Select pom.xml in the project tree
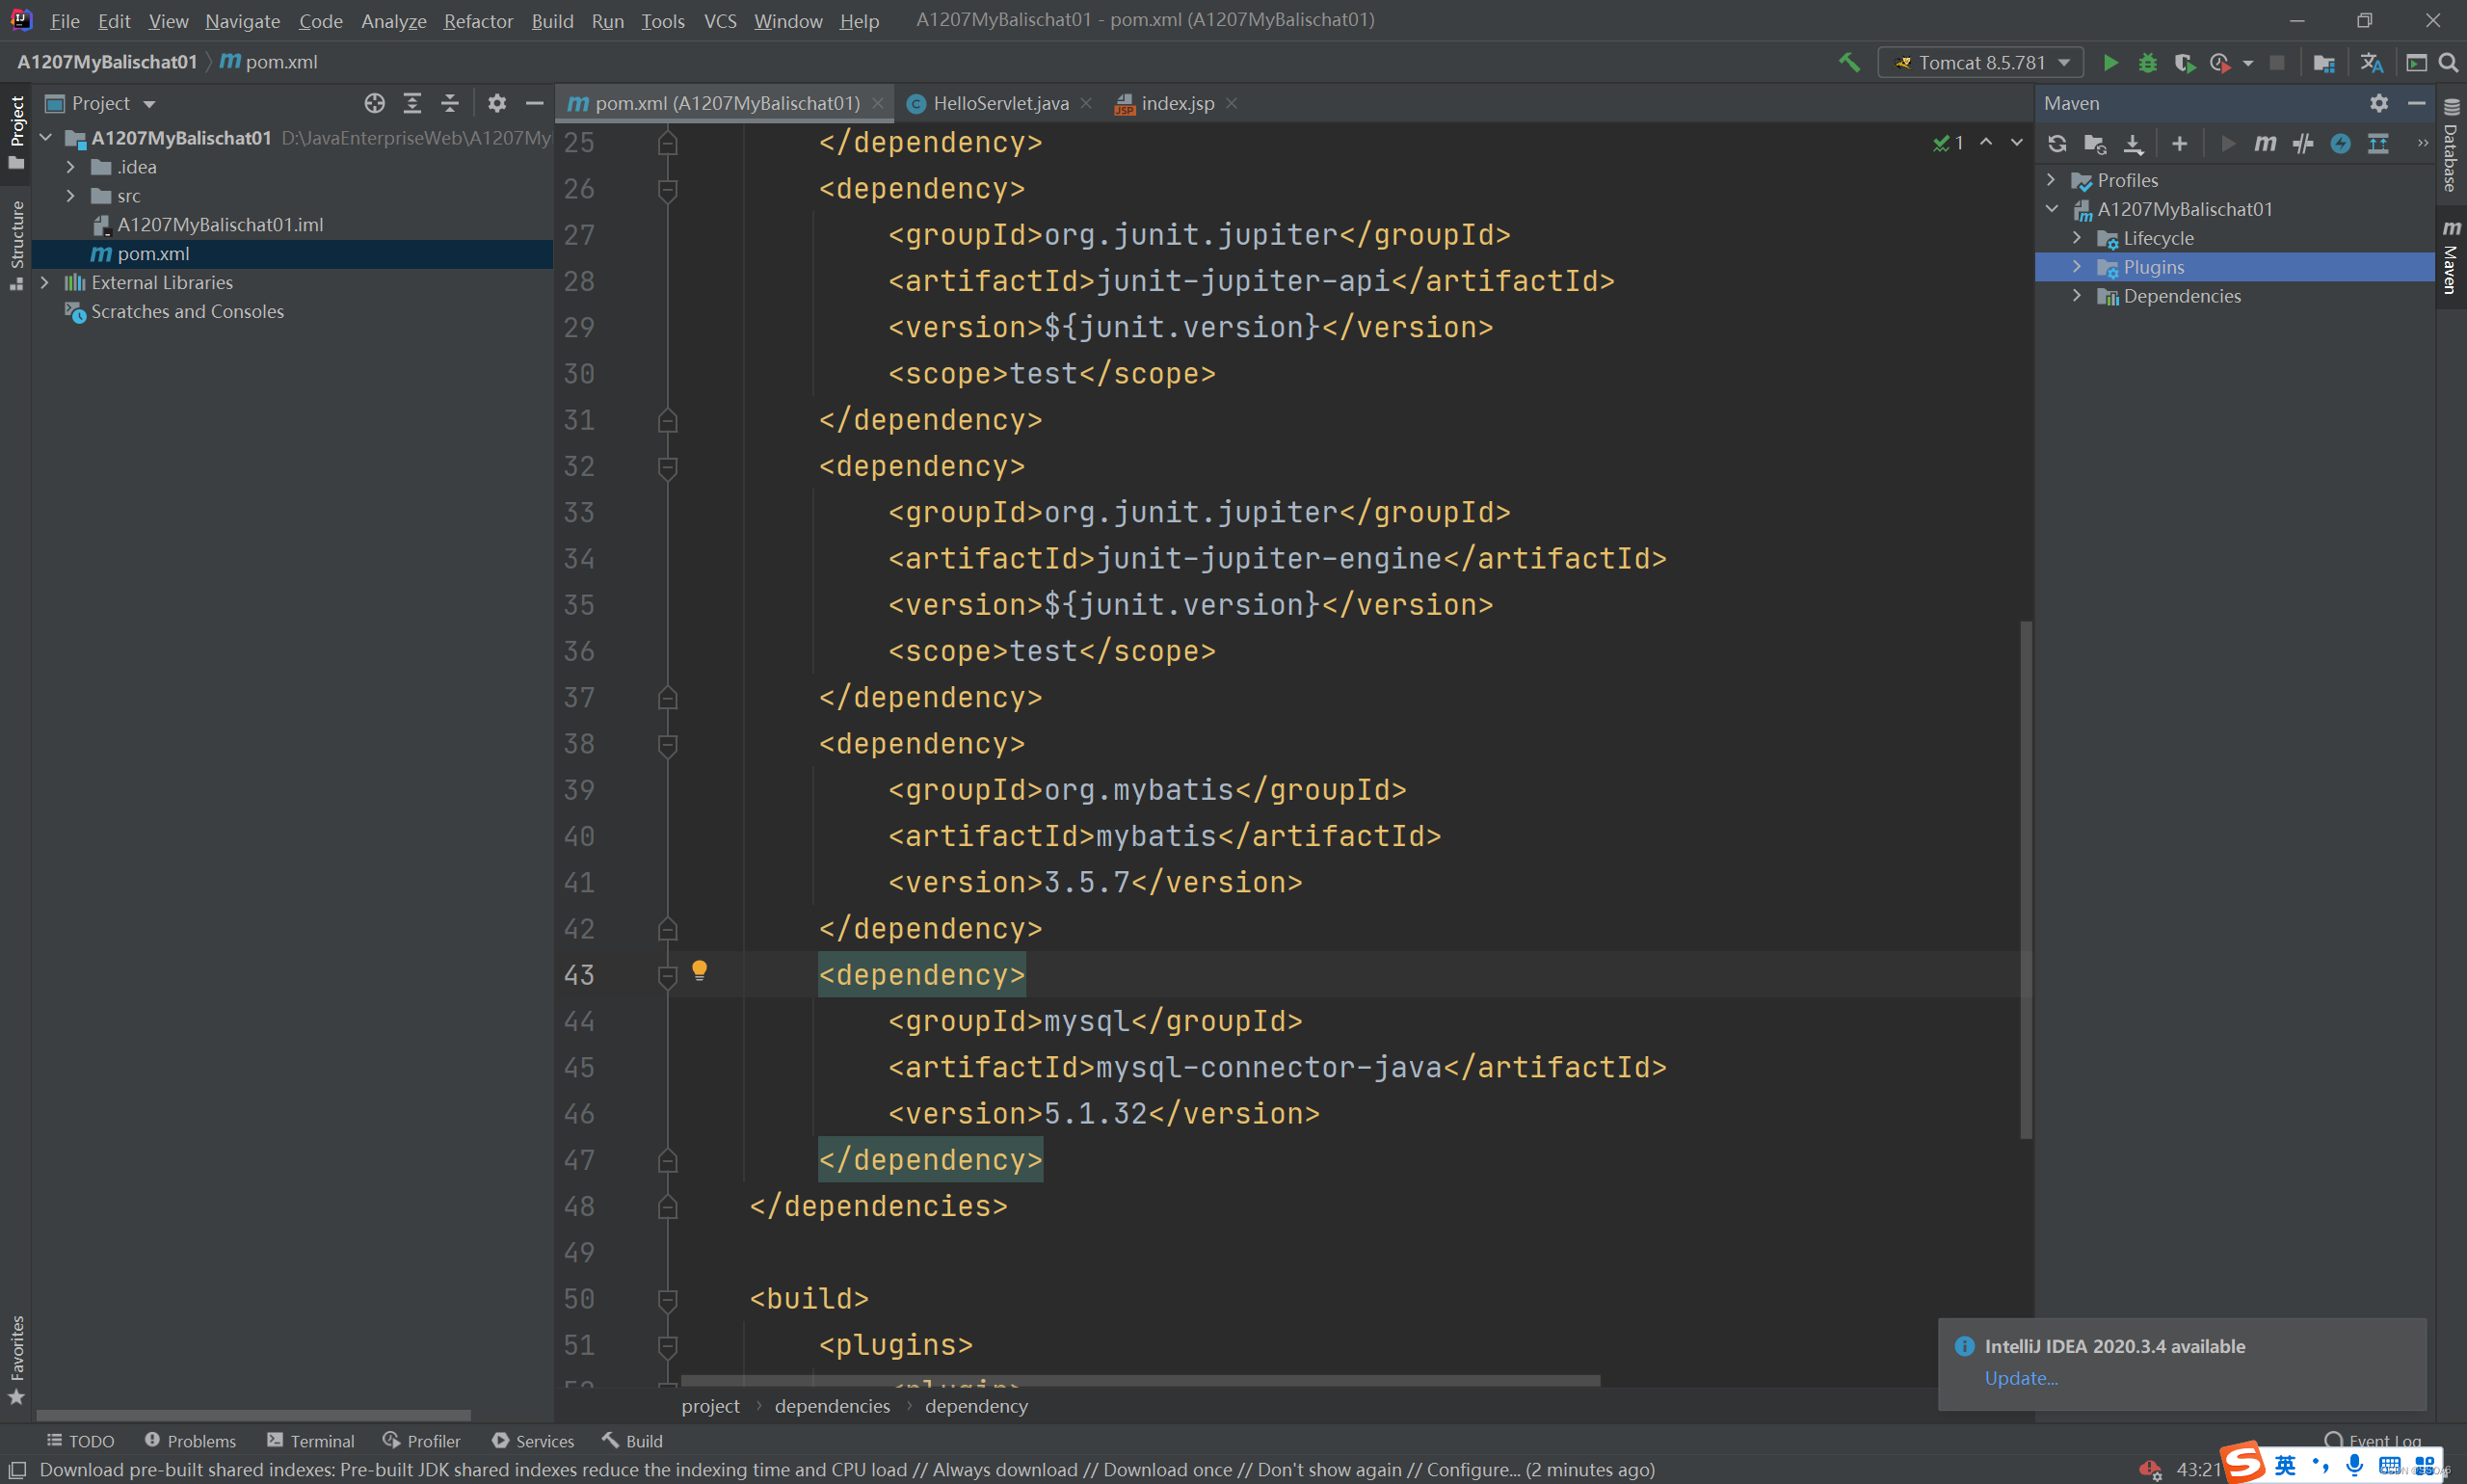The width and height of the screenshot is (2467, 1484). (292, 254)
